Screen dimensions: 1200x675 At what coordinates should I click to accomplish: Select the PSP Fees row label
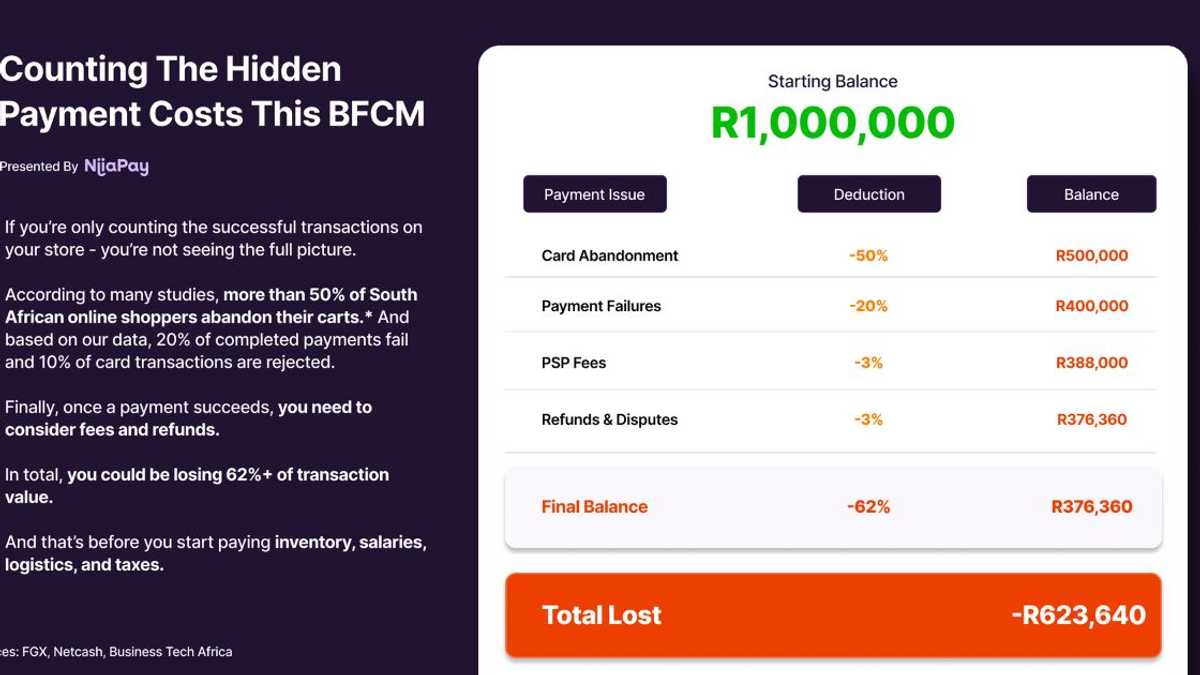pos(573,363)
